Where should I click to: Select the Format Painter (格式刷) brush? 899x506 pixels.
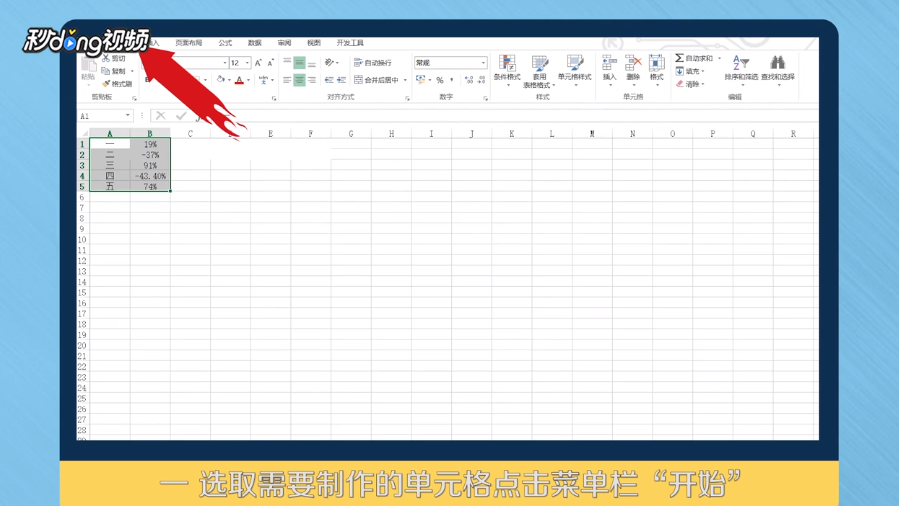pos(105,84)
